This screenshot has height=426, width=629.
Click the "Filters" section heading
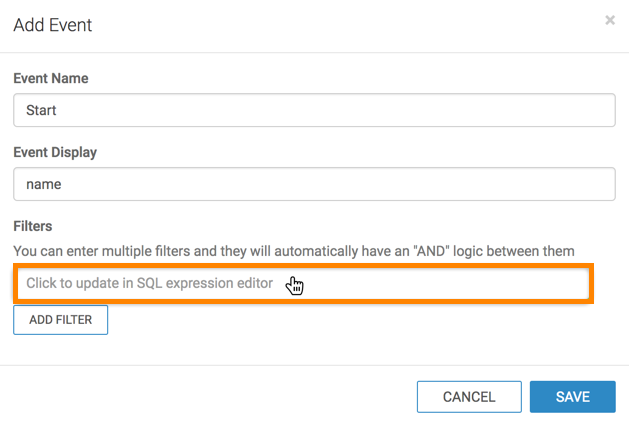(x=33, y=227)
